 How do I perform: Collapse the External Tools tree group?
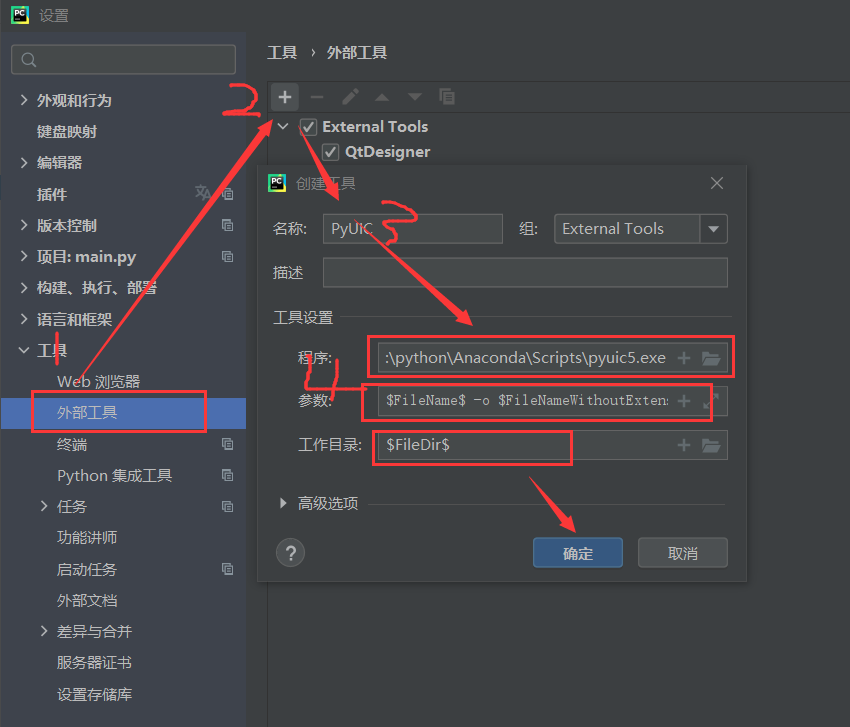click(x=283, y=127)
